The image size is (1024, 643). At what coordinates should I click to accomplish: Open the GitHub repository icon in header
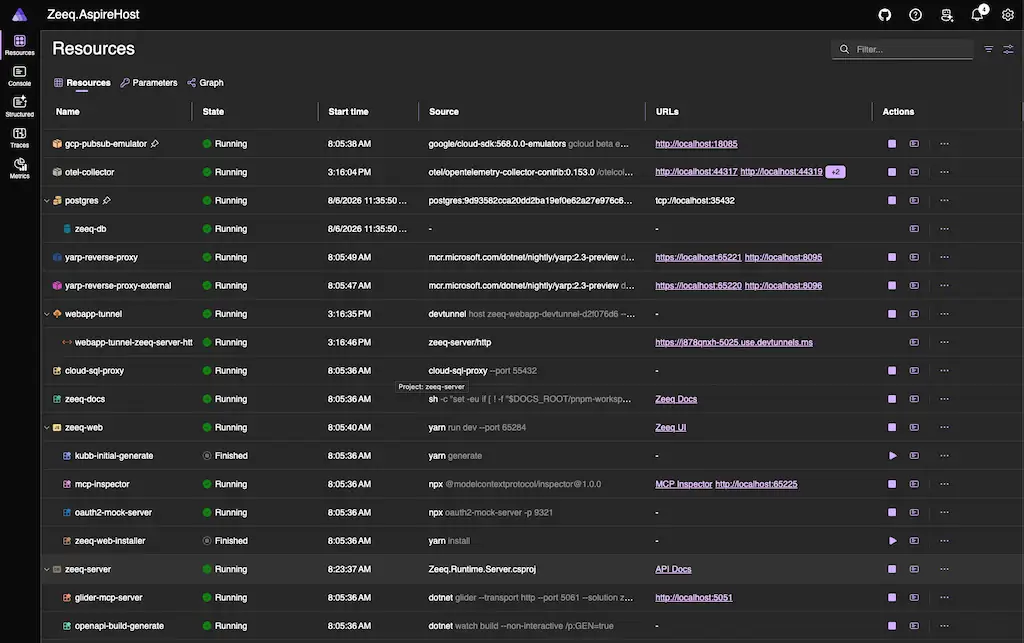click(x=884, y=14)
